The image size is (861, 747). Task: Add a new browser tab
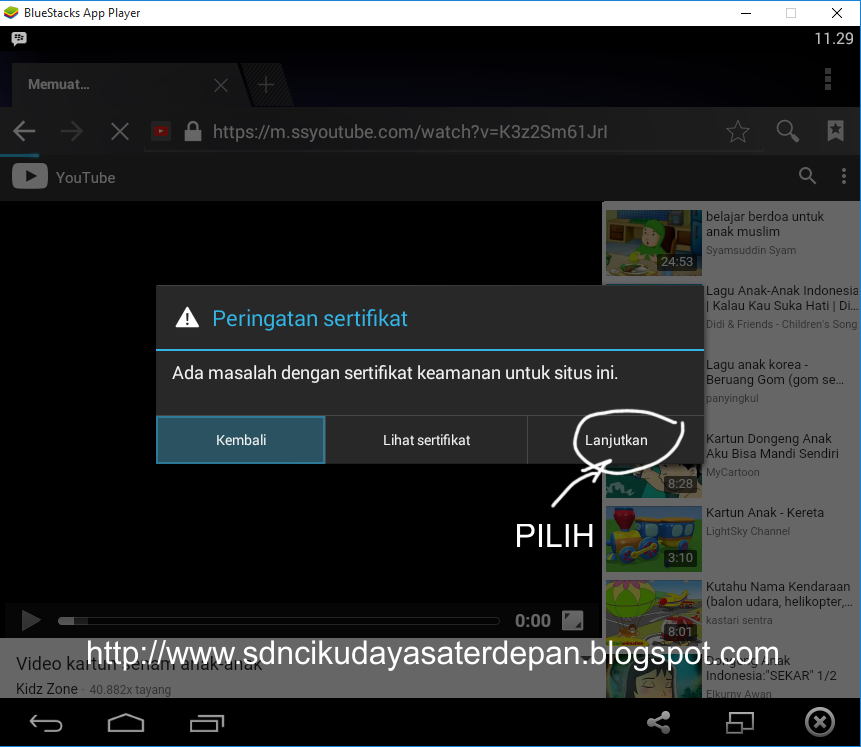[266, 85]
